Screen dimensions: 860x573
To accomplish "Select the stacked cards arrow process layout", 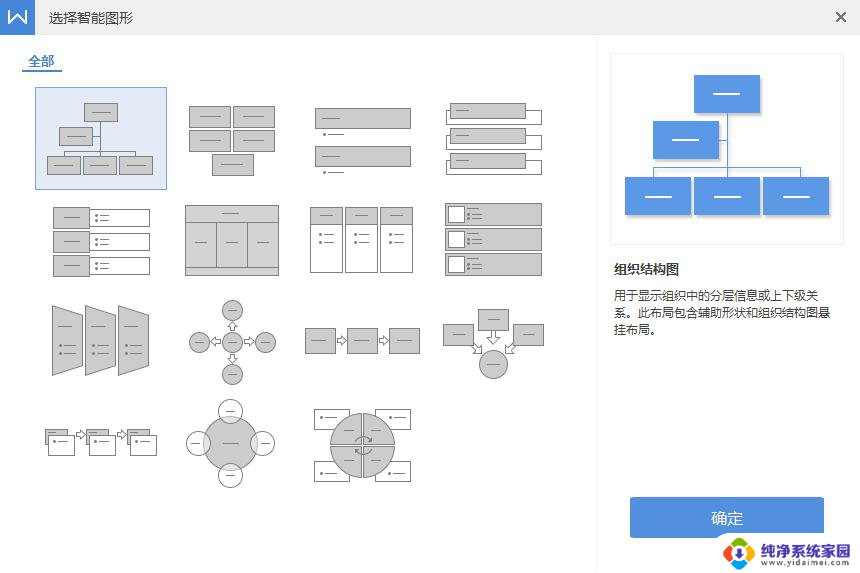I will click(x=101, y=442).
